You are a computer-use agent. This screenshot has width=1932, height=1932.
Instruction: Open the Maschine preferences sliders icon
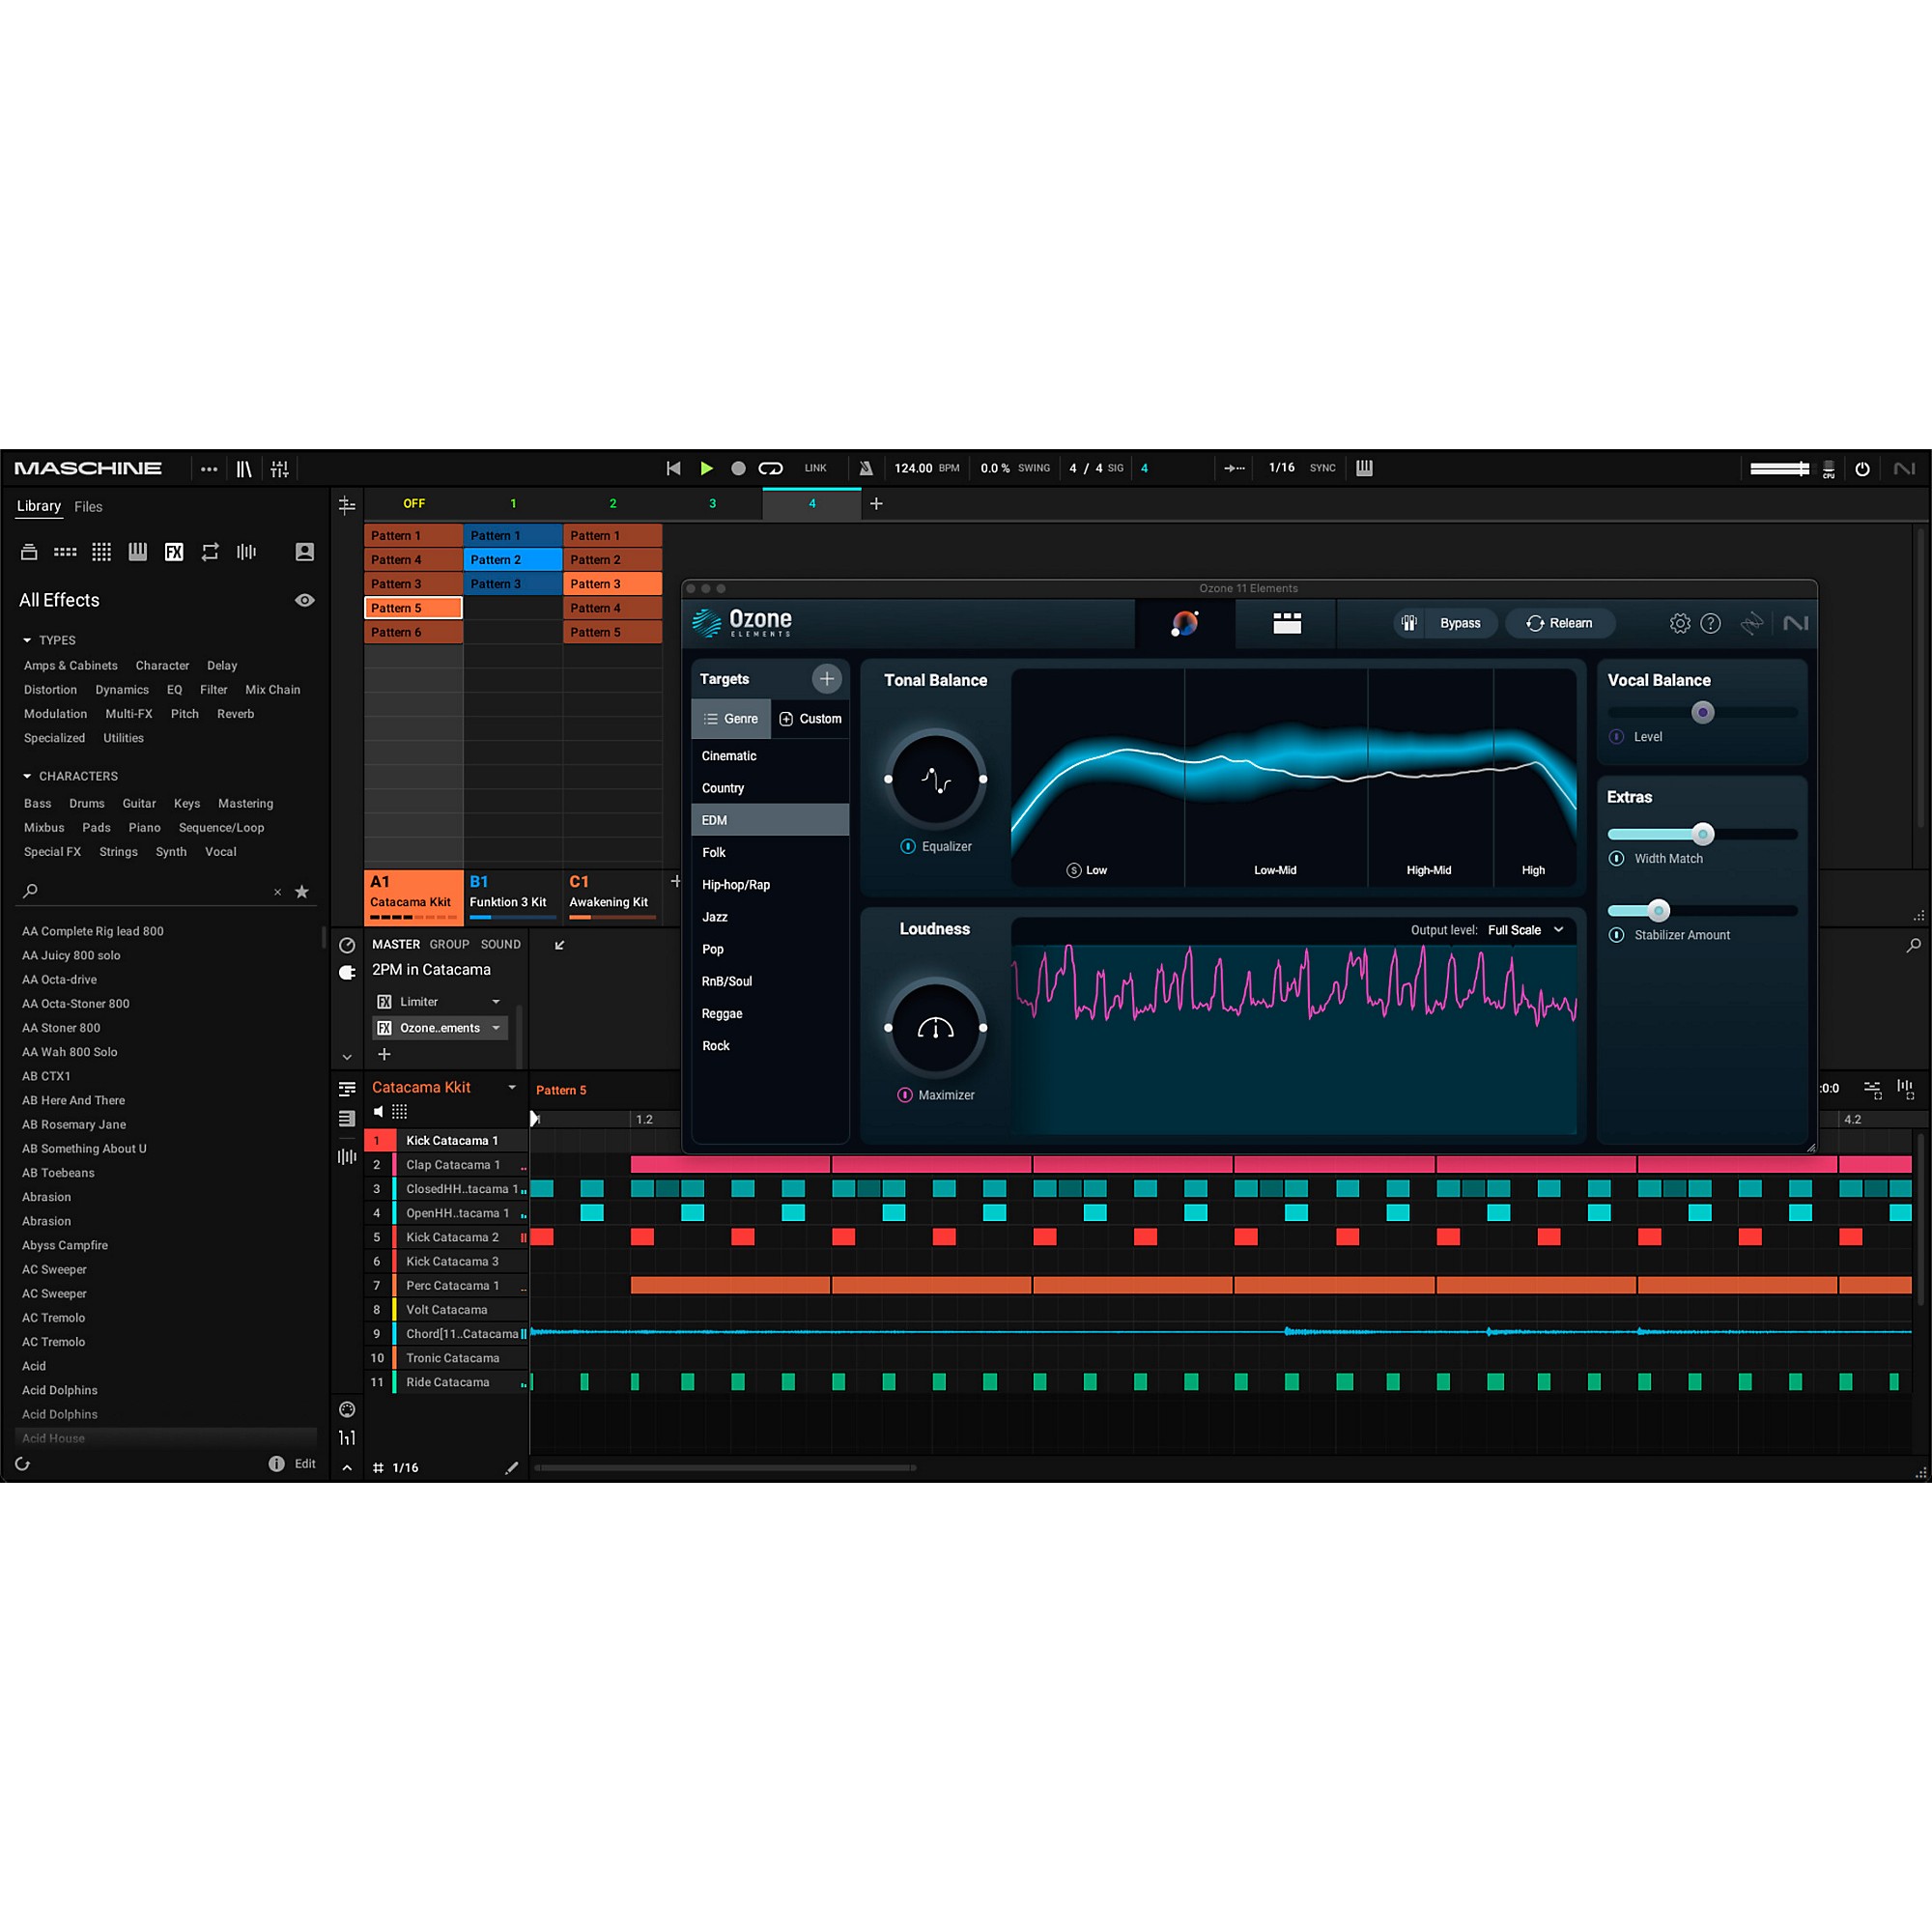tap(280, 468)
